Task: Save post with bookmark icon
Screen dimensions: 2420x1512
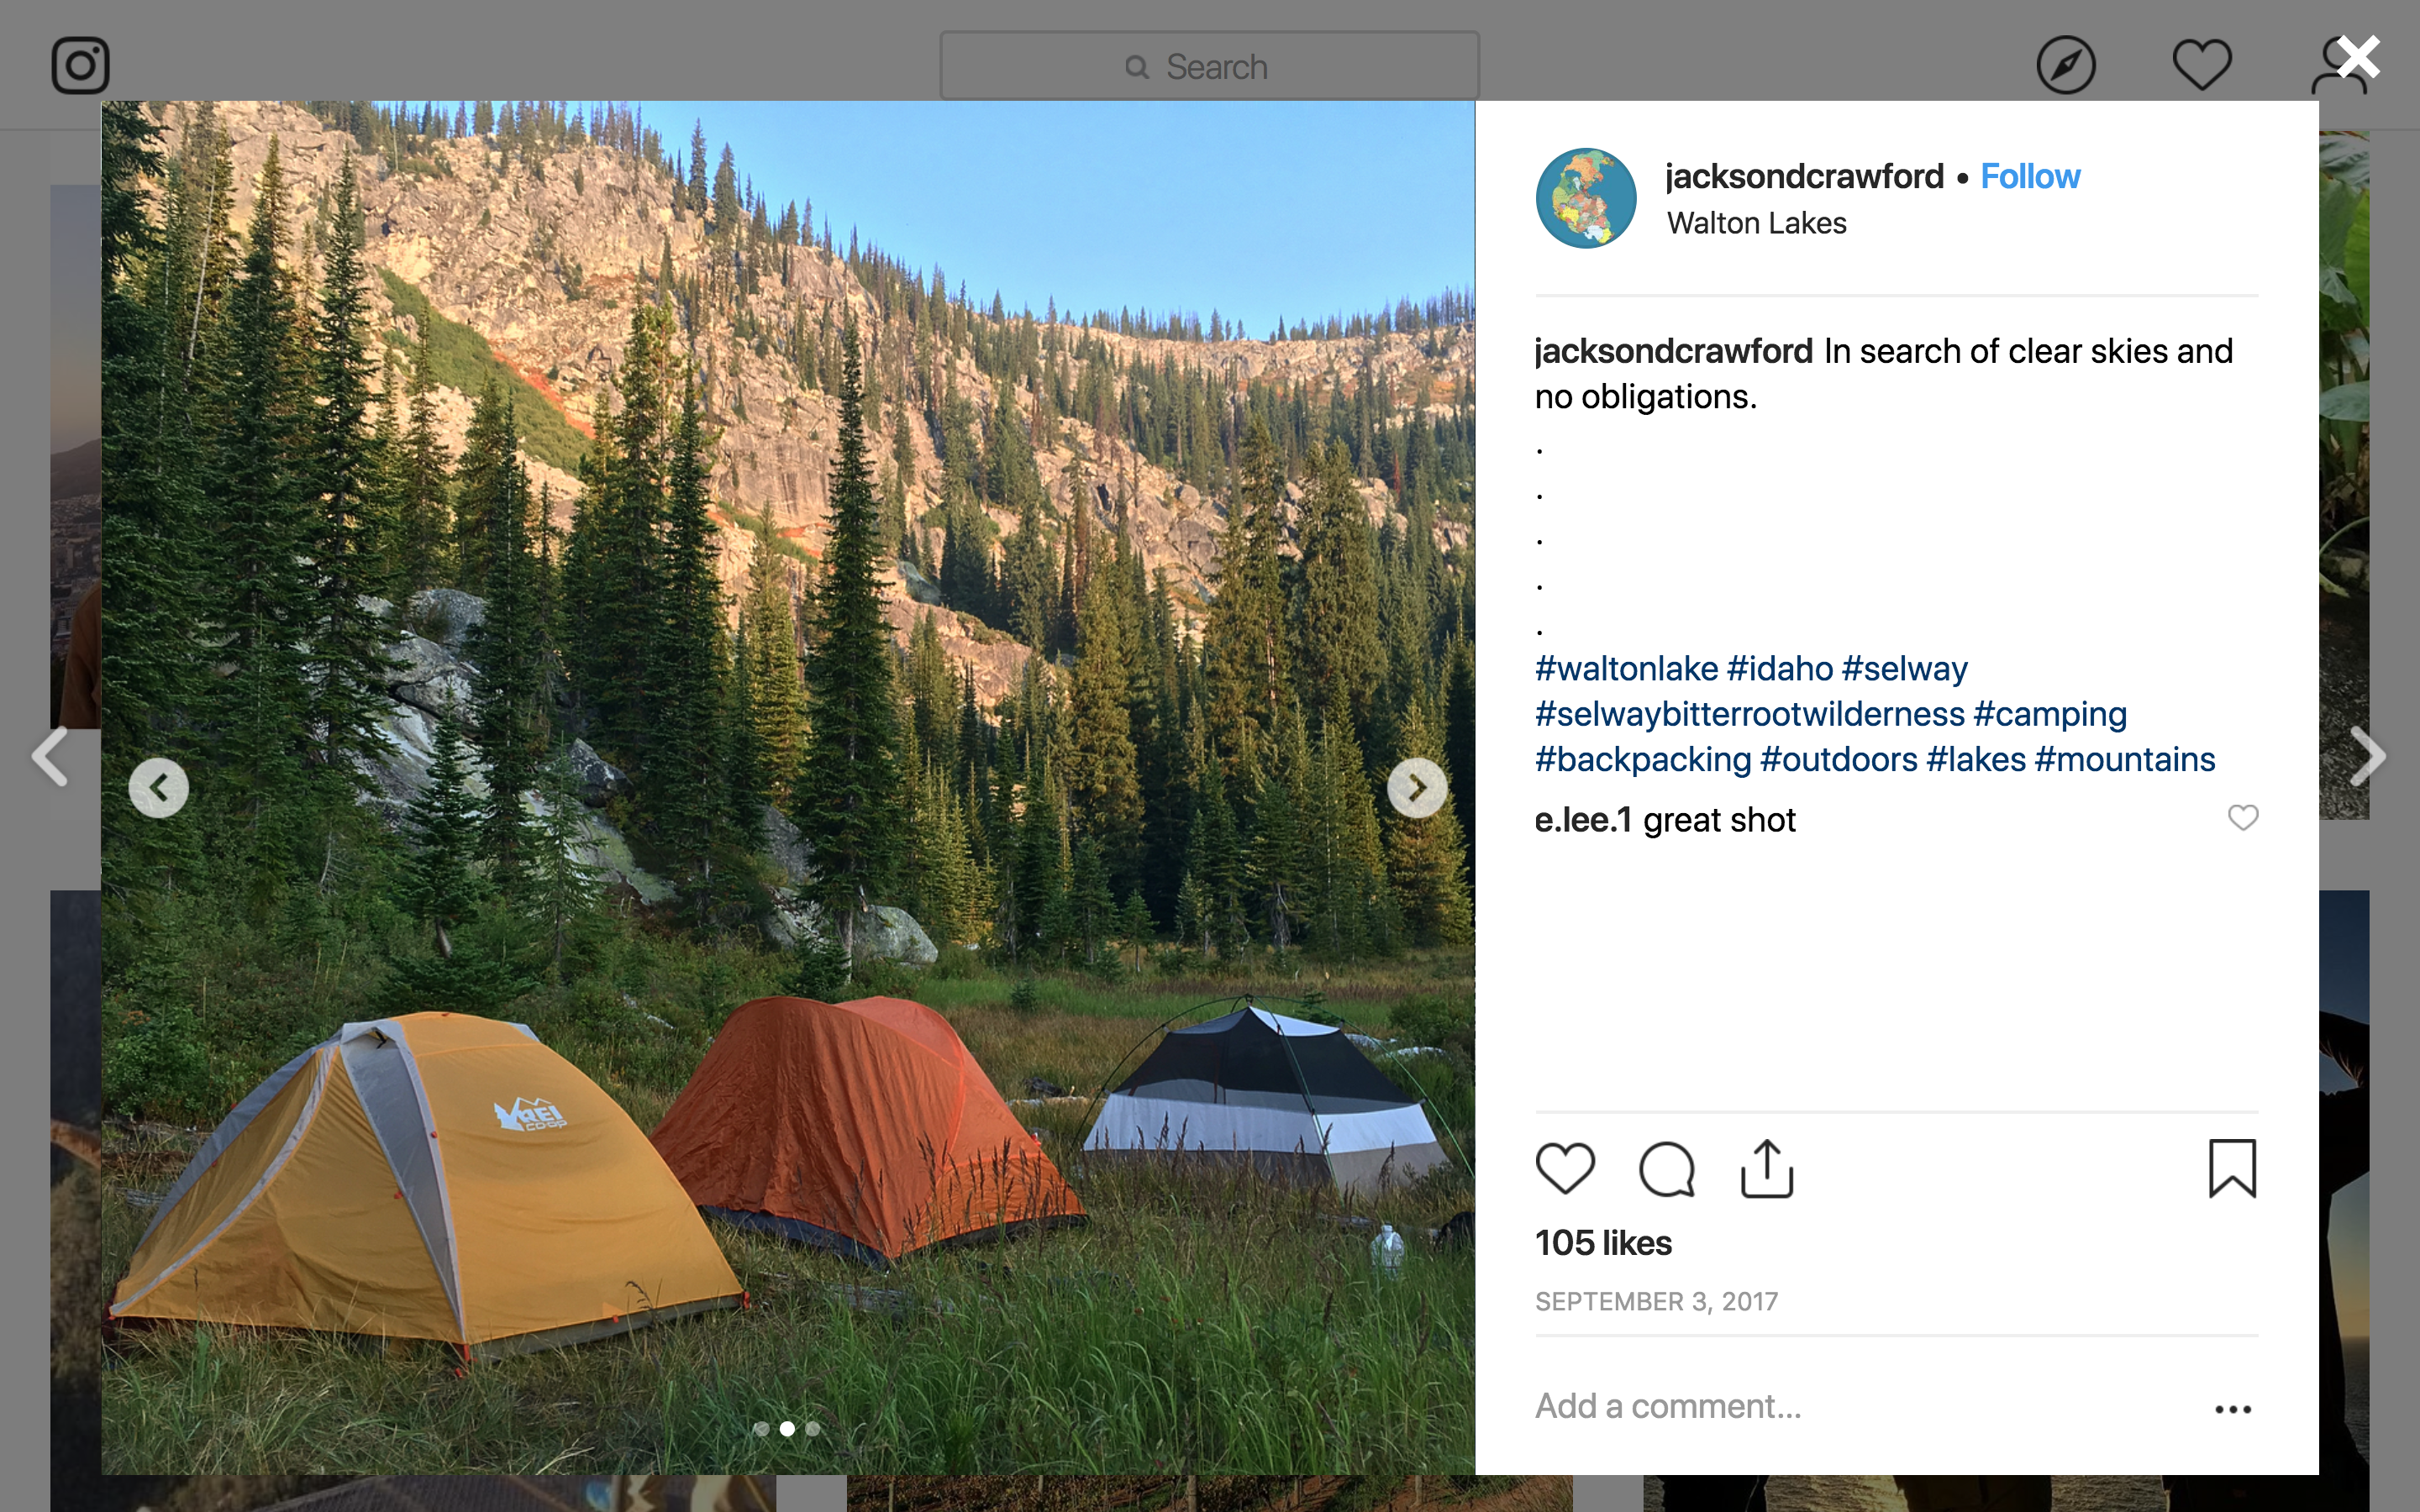Action: [x=2232, y=1168]
